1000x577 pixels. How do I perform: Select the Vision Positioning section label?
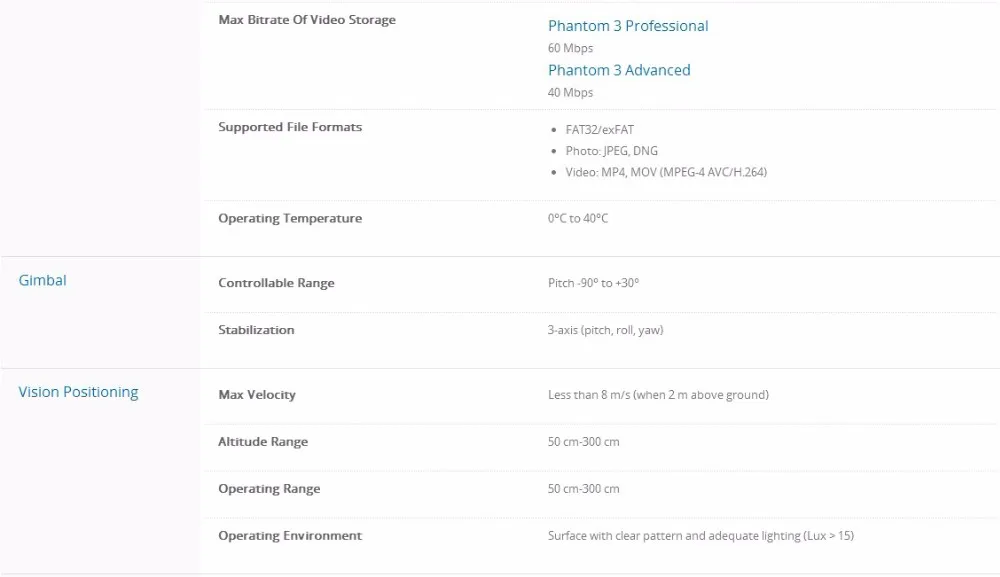(x=78, y=392)
